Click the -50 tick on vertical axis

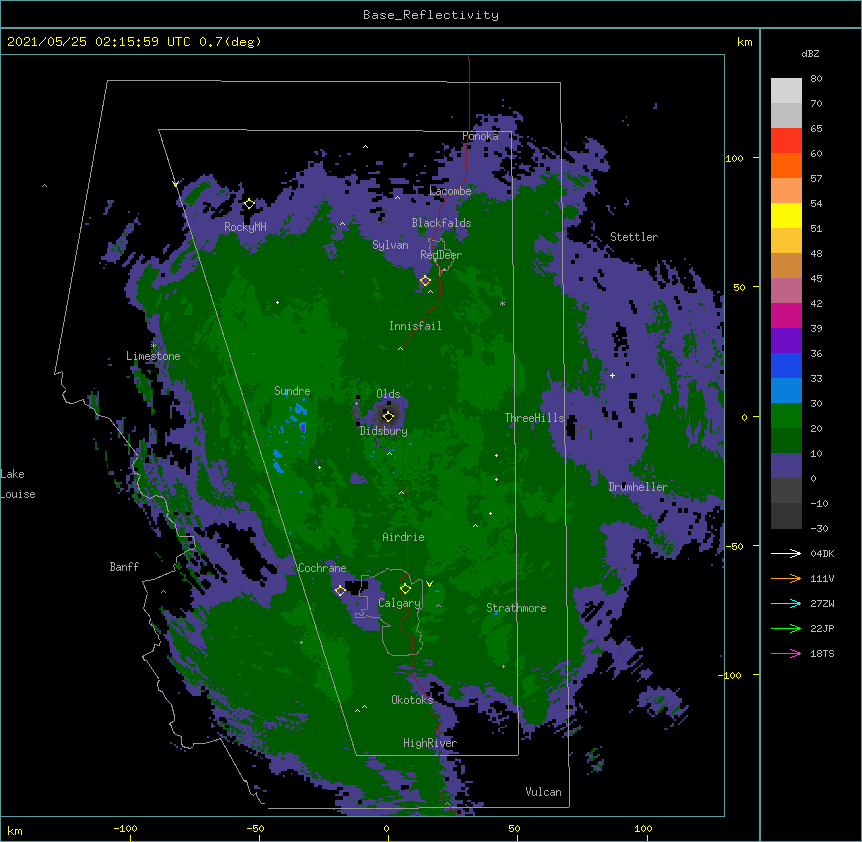tap(734, 546)
